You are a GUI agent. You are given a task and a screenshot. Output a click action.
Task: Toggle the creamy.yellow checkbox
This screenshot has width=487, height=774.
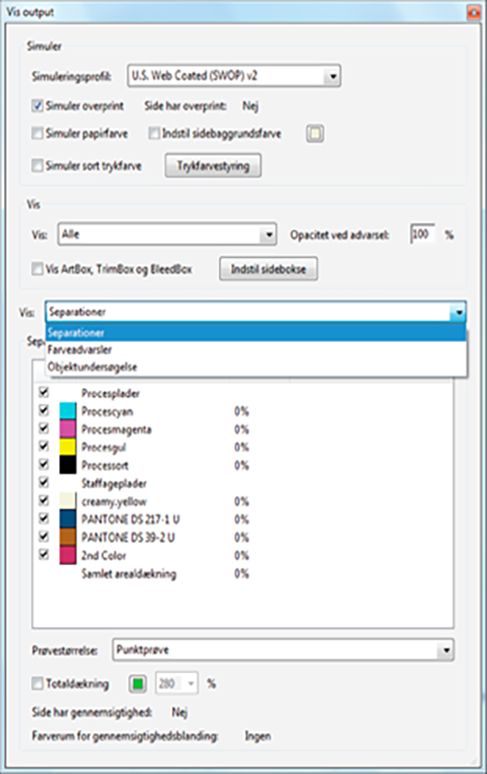(x=44, y=501)
